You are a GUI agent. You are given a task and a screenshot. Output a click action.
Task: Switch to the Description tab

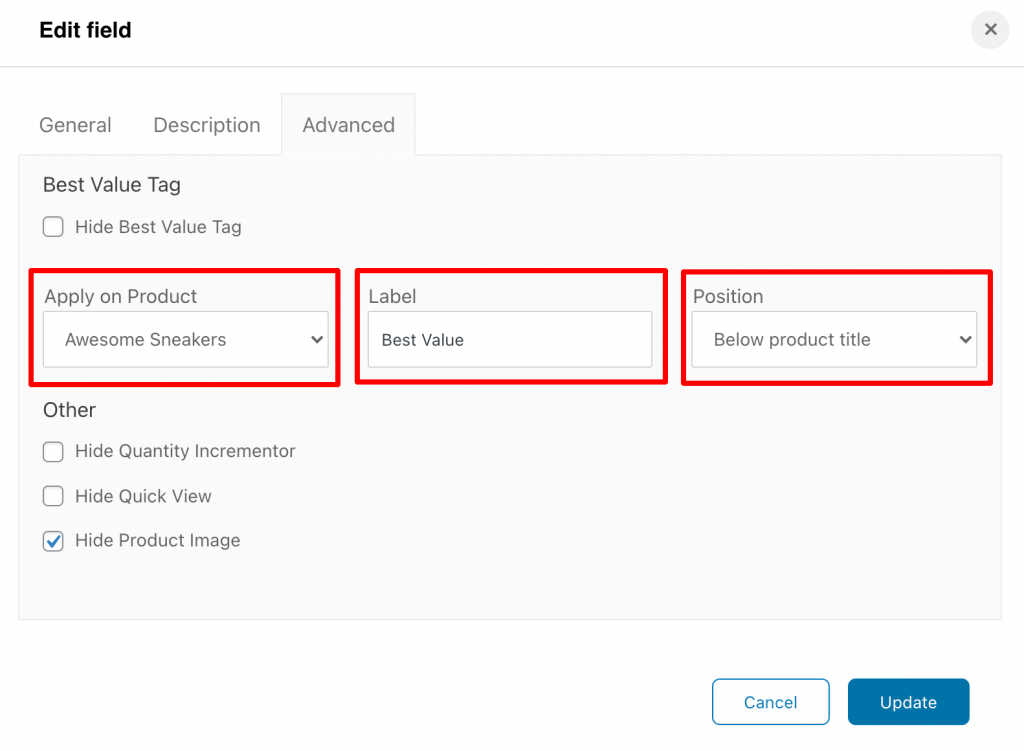pyautogui.click(x=206, y=125)
